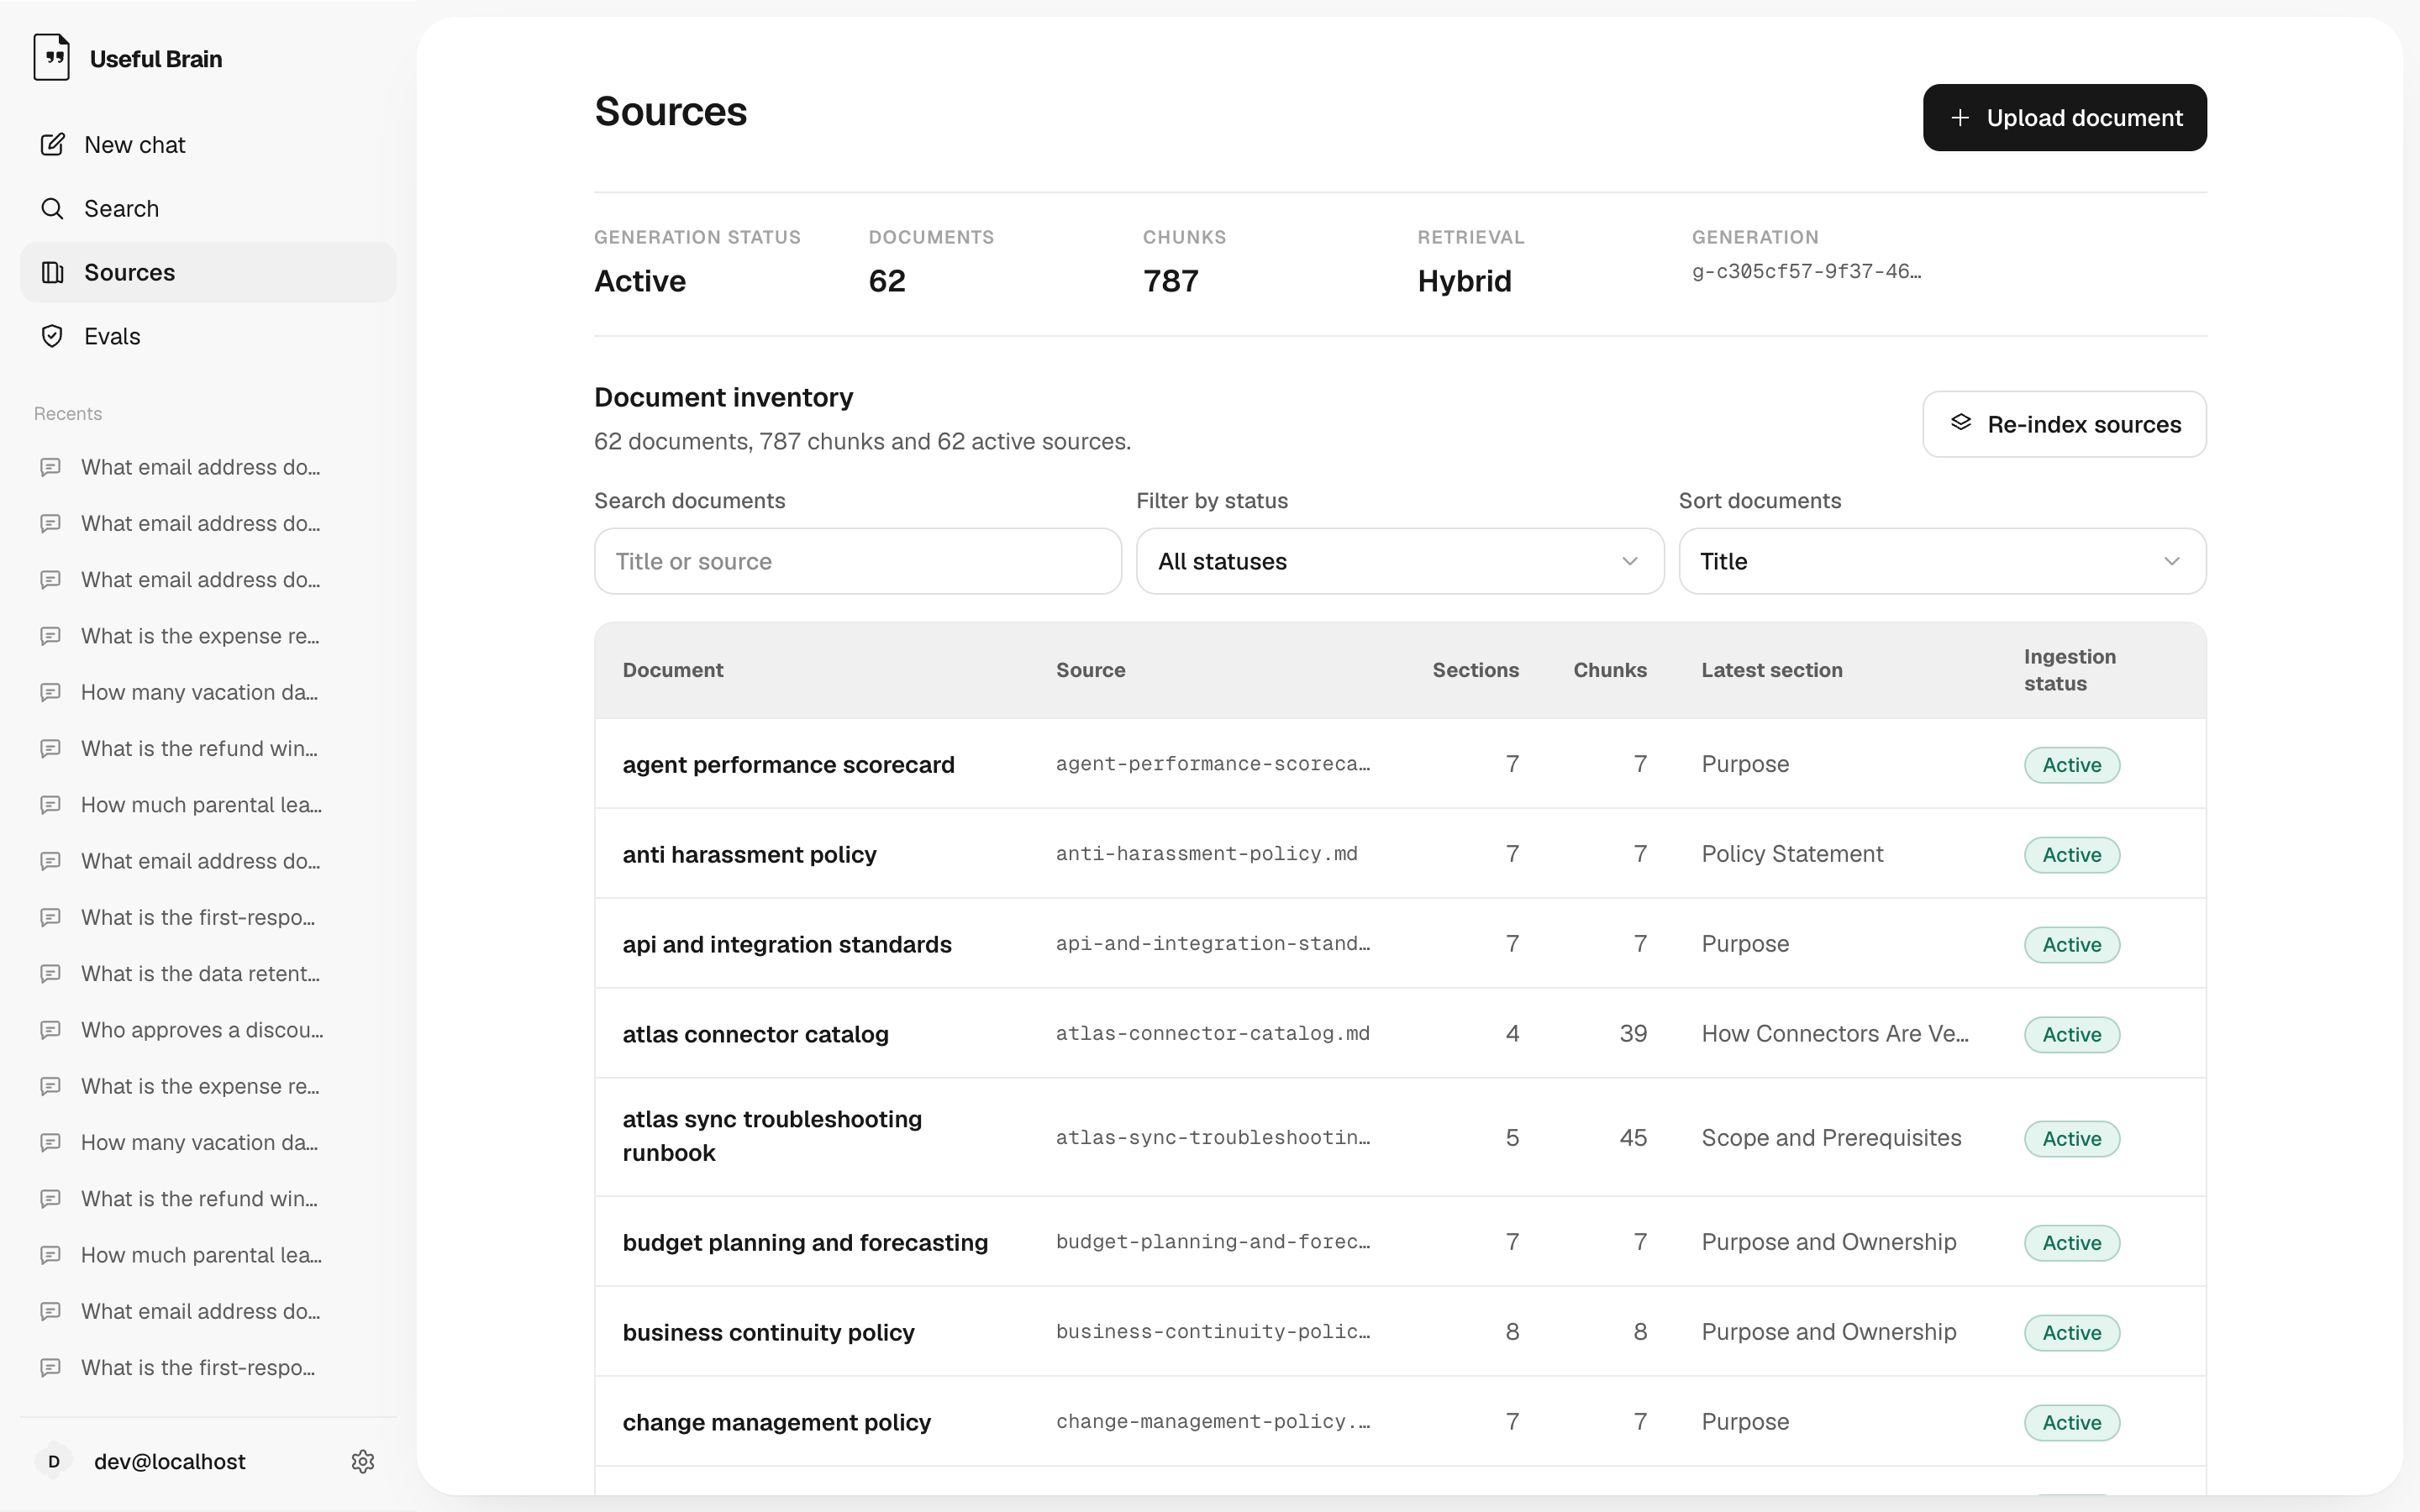Select the 'anti harassment policy' document
The image size is (2420, 1512).
click(x=749, y=855)
